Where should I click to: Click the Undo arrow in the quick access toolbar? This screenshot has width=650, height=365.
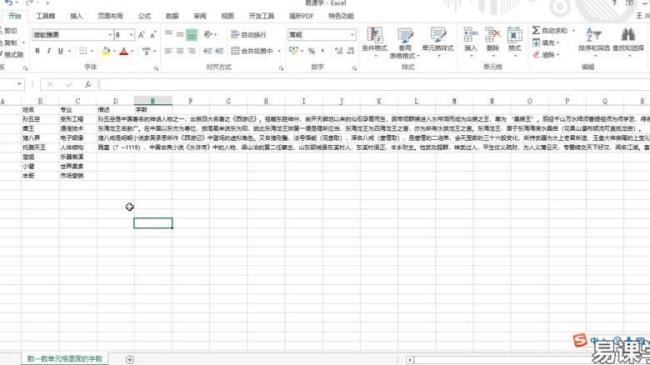click(x=8, y=2)
